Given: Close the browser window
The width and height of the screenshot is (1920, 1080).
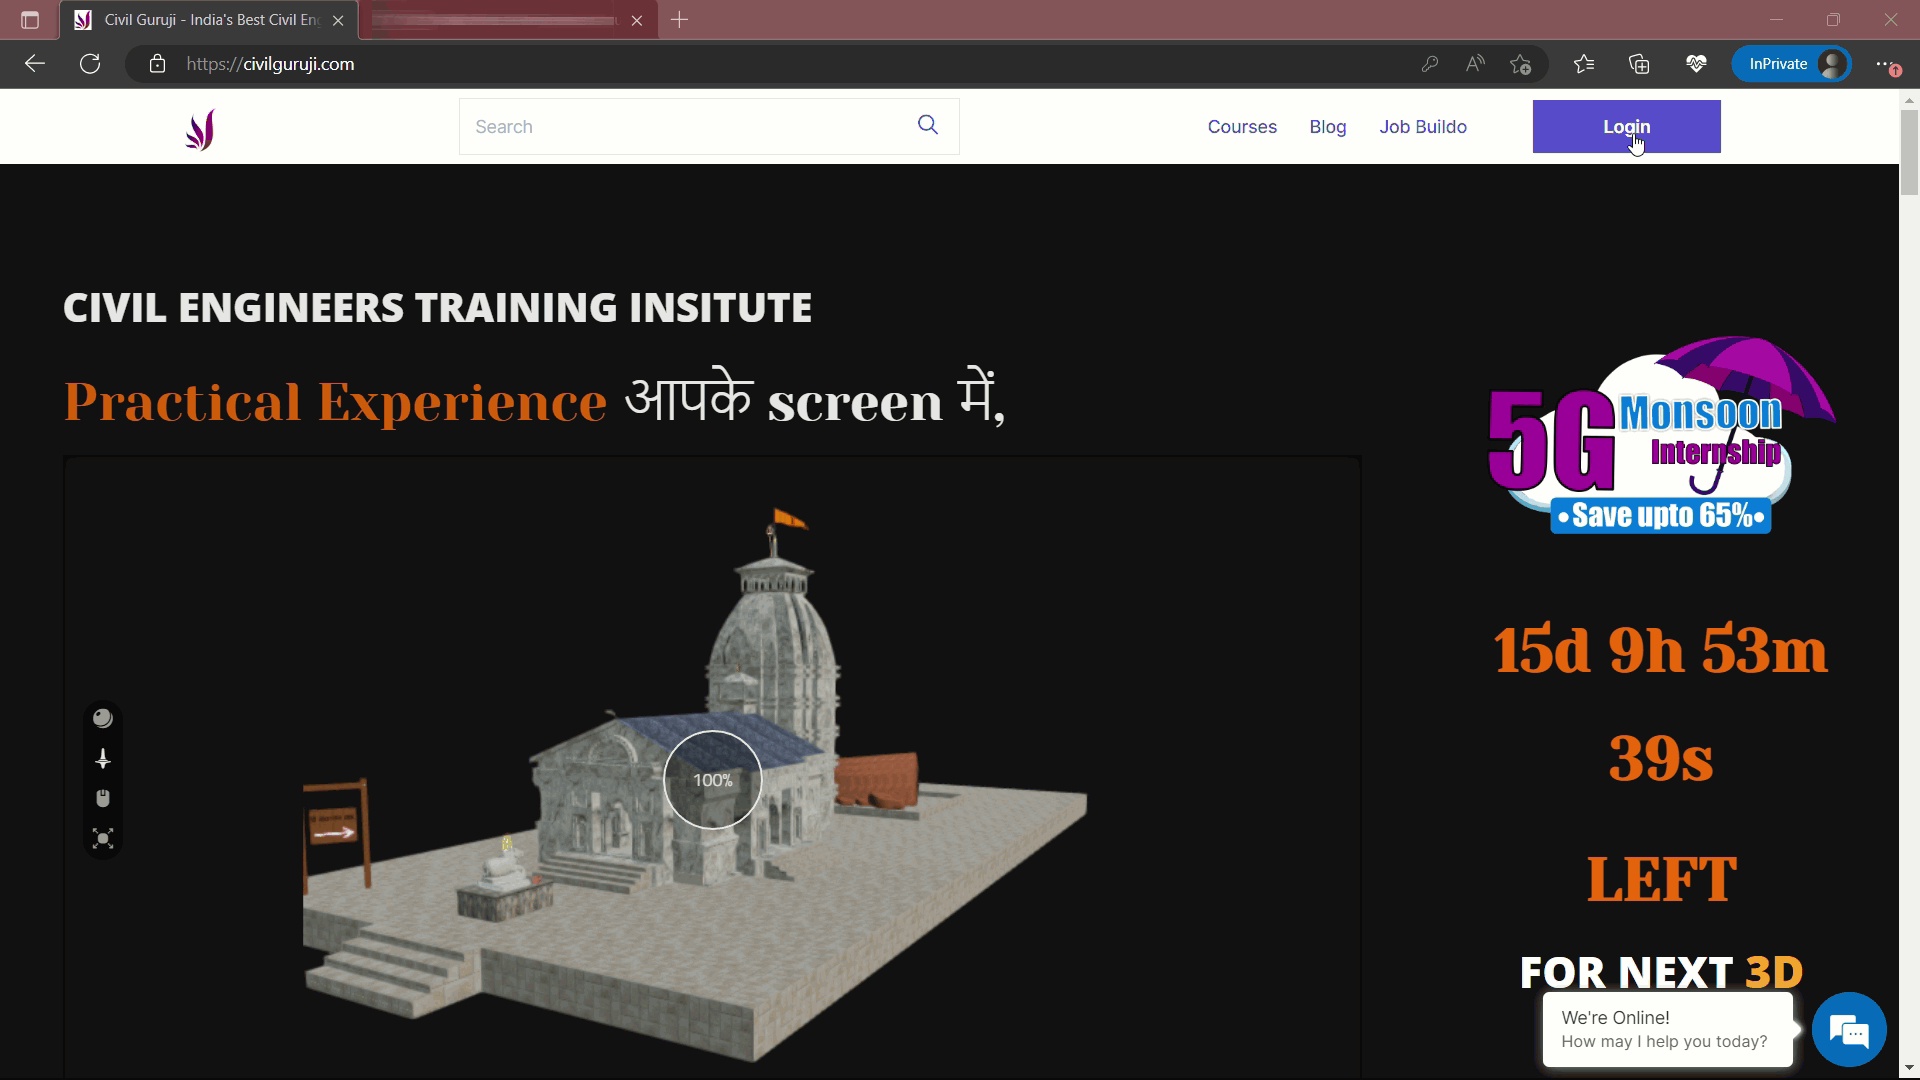Looking at the screenshot, I should click(1890, 20).
